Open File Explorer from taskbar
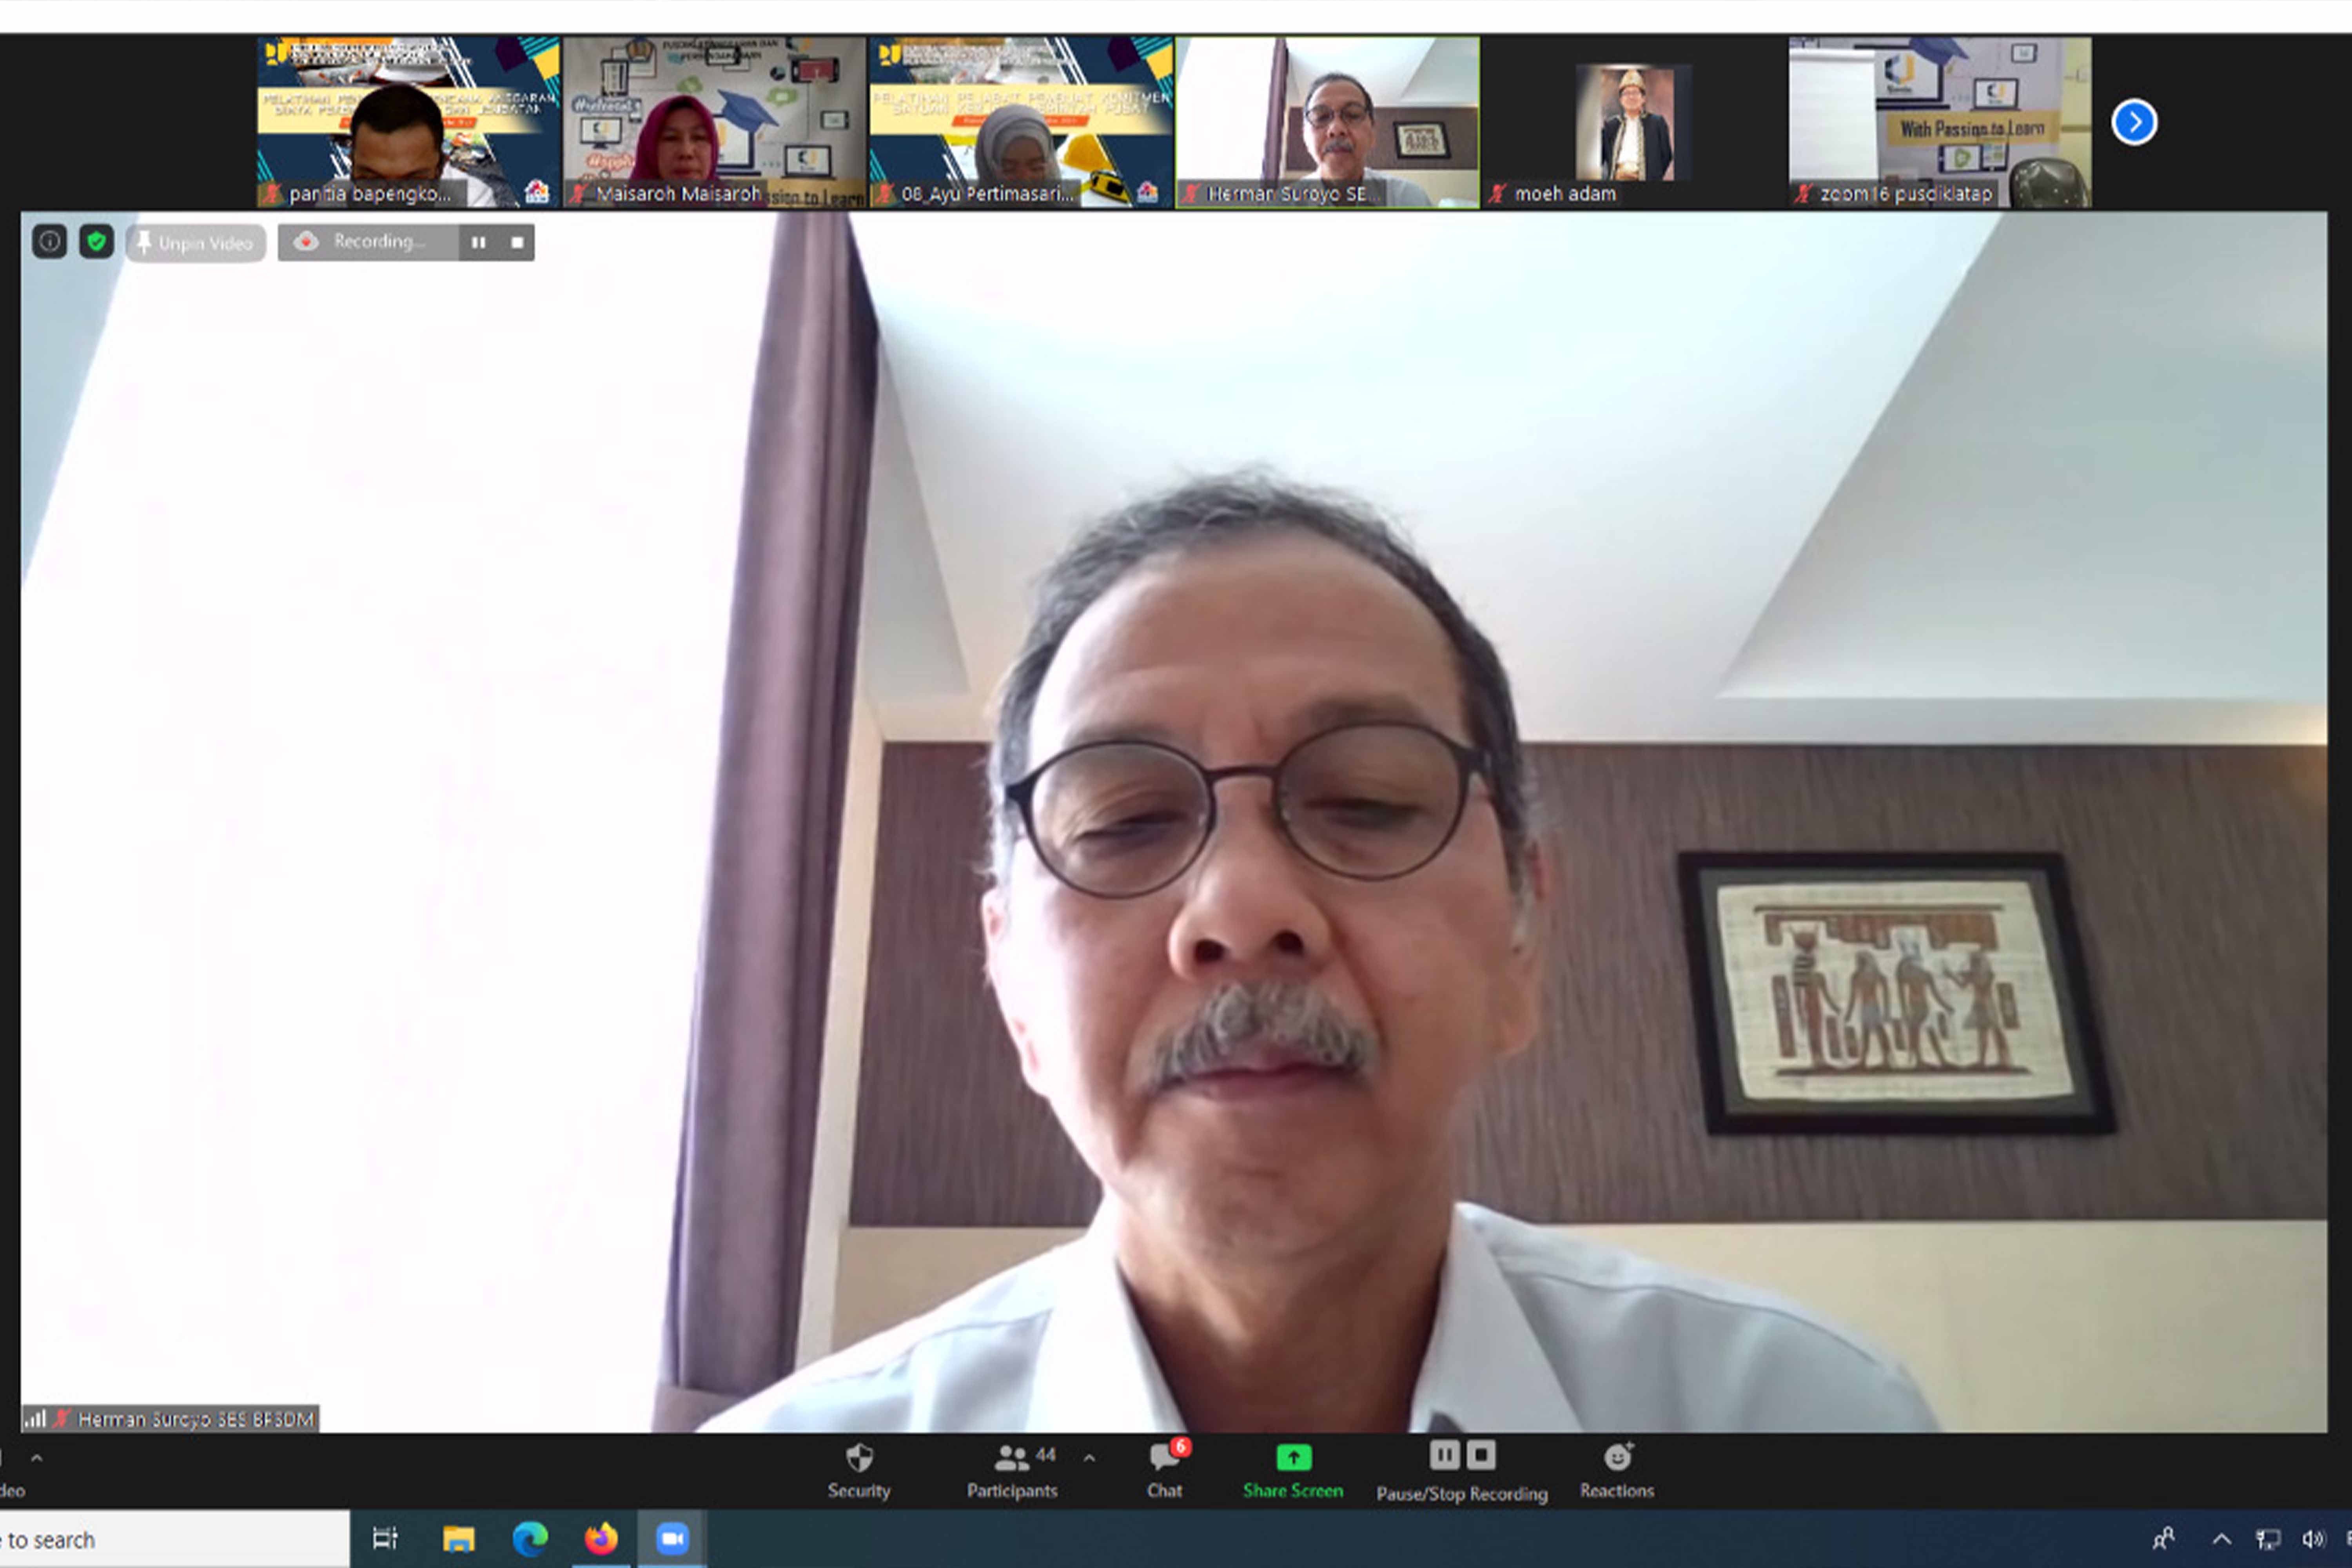The height and width of the screenshot is (1568, 2352). (x=459, y=1539)
